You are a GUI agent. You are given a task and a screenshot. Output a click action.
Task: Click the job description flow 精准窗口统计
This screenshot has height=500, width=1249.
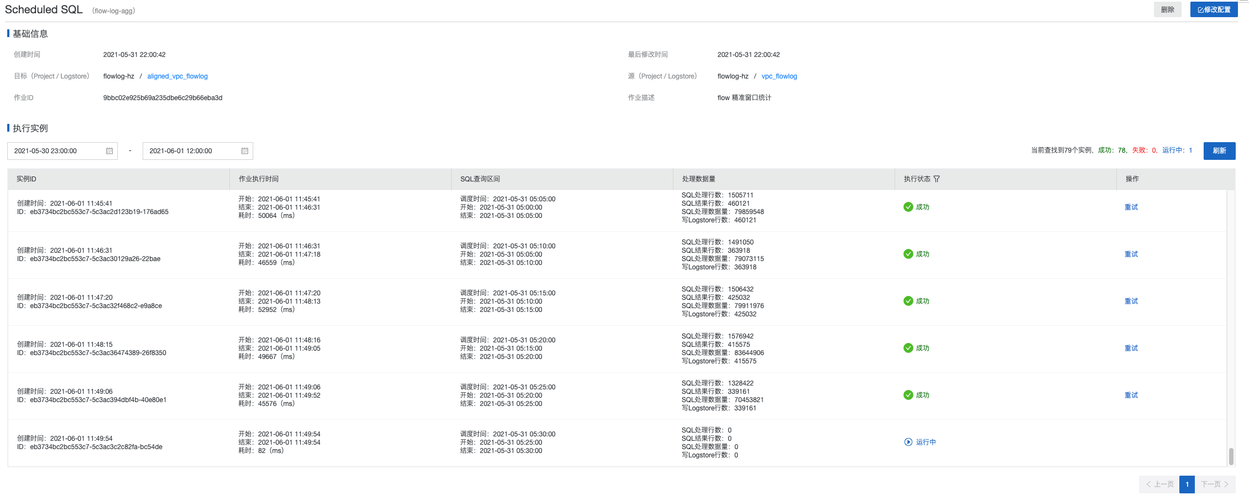click(x=744, y=98)
